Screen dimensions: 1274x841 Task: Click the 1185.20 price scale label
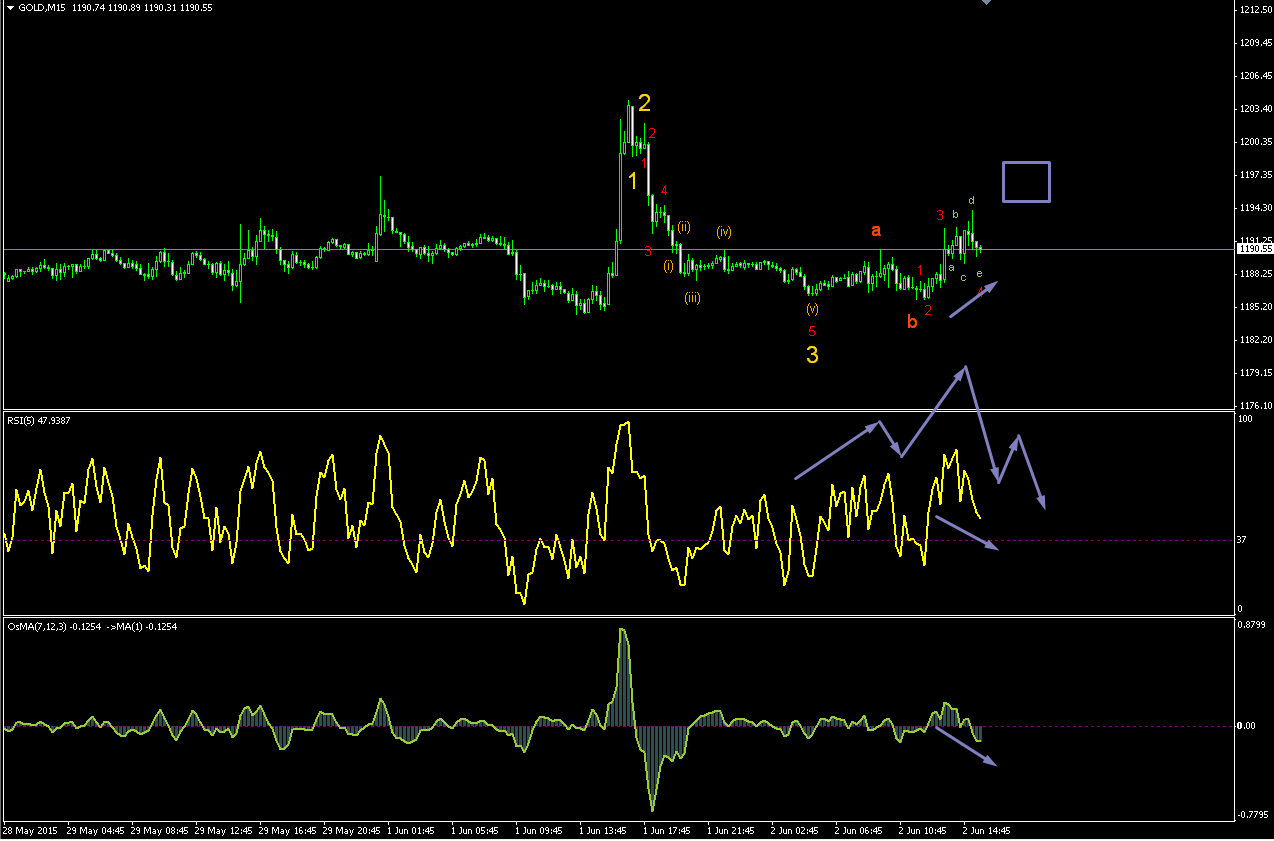[1254, 307]
